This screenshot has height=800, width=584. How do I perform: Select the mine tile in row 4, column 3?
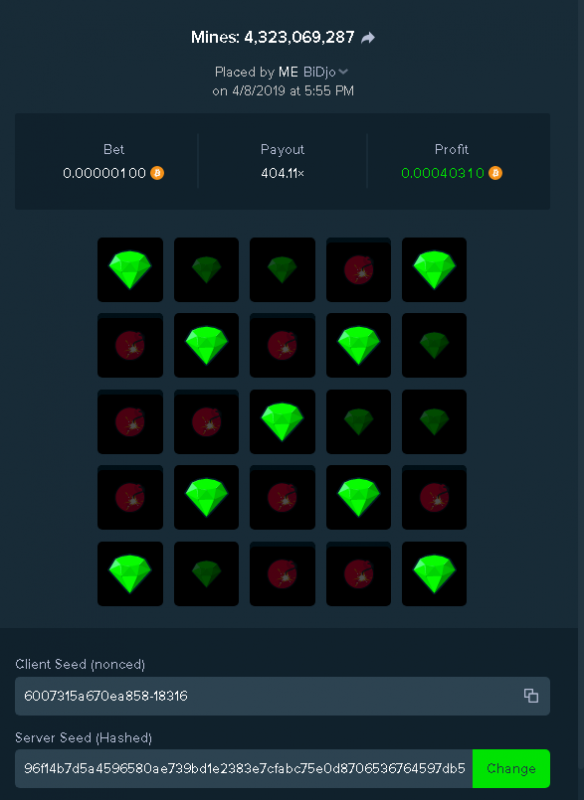tap(282, 497)
